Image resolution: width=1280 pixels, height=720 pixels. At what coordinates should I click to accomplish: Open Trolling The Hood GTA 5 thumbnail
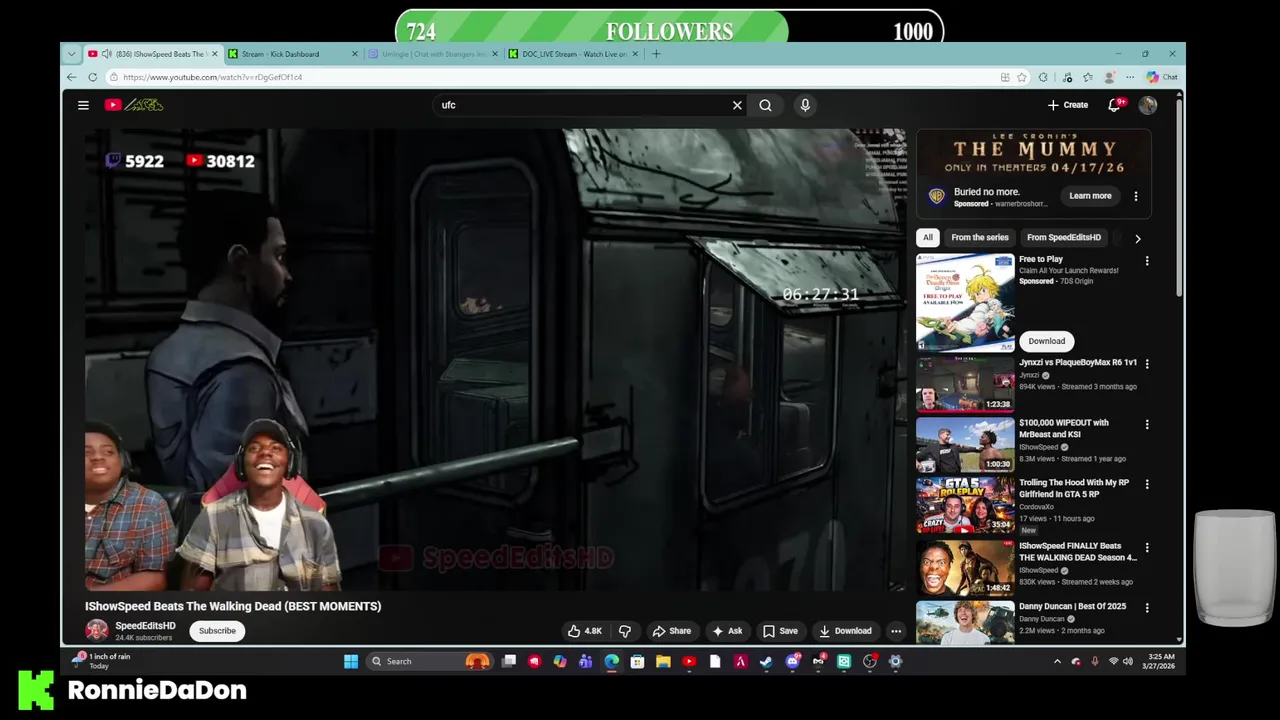(965, 505)
